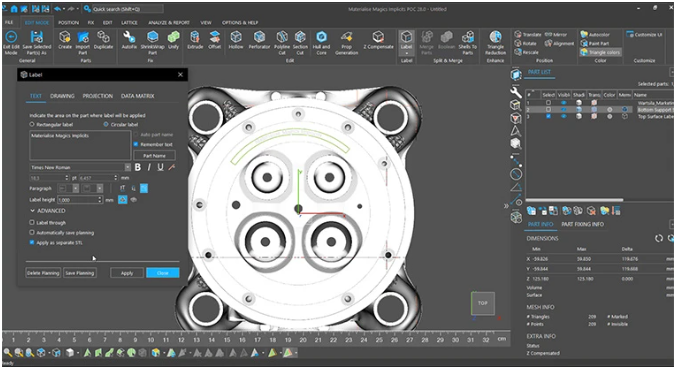
Task: Switch to the DATA MATRIX tab
Action: (x=138, y=96)
